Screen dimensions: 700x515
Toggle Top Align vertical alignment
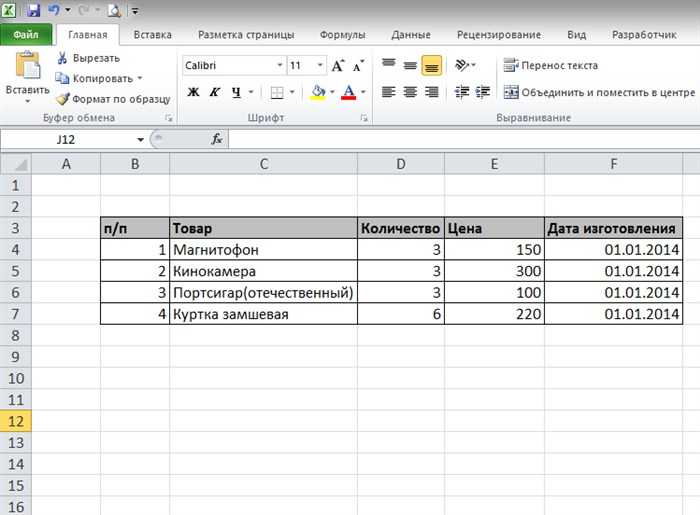388,66
